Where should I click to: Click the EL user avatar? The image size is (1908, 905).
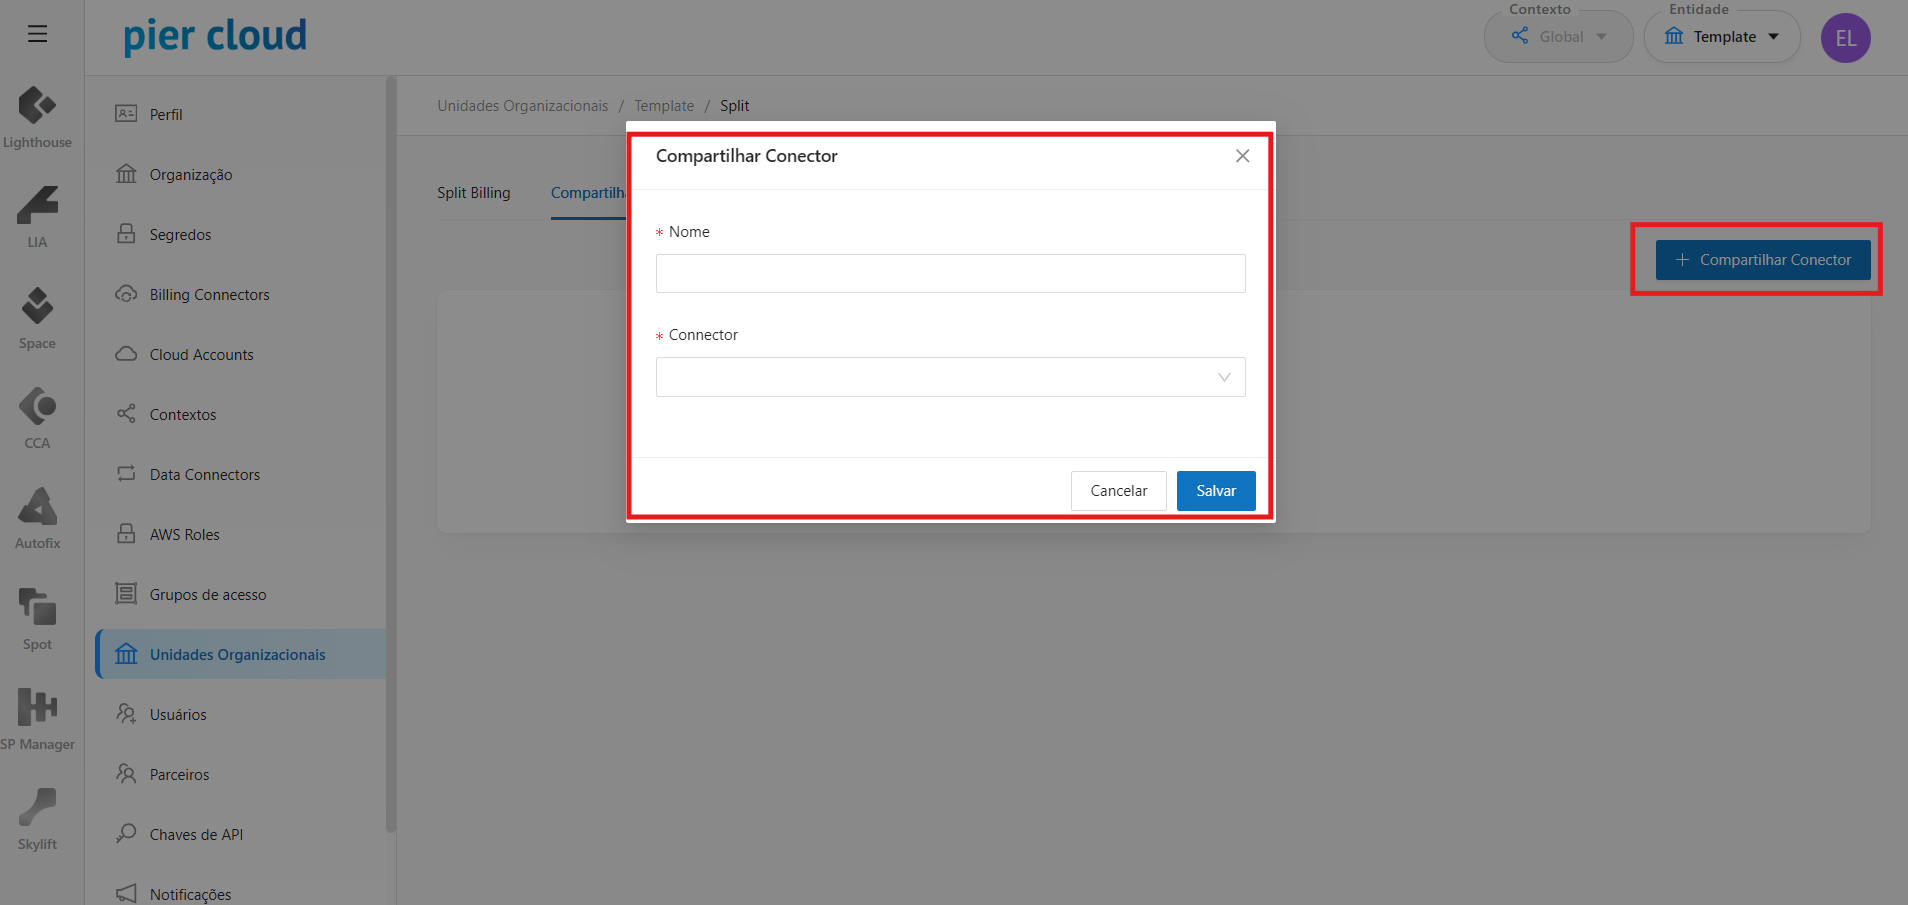point(1845,38)
